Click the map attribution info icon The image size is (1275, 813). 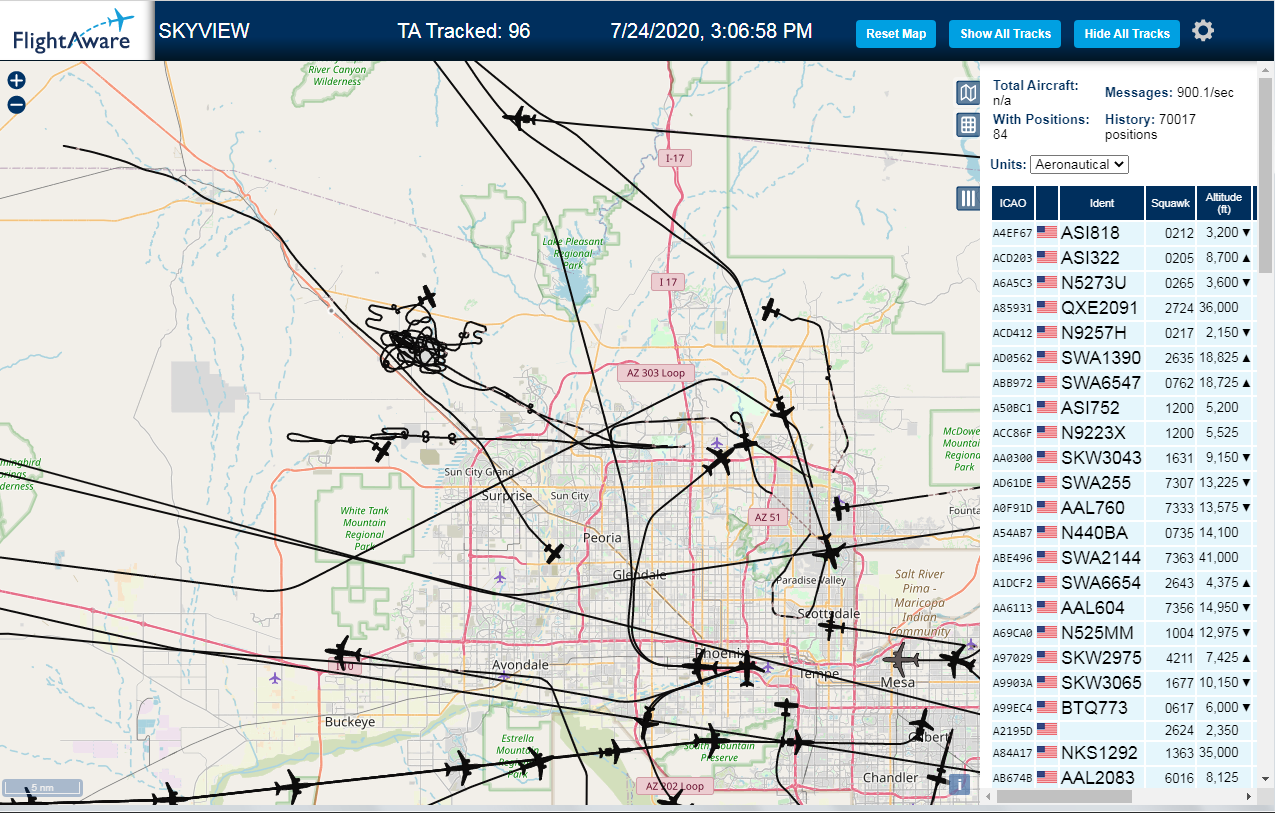(x=960, y=784)
